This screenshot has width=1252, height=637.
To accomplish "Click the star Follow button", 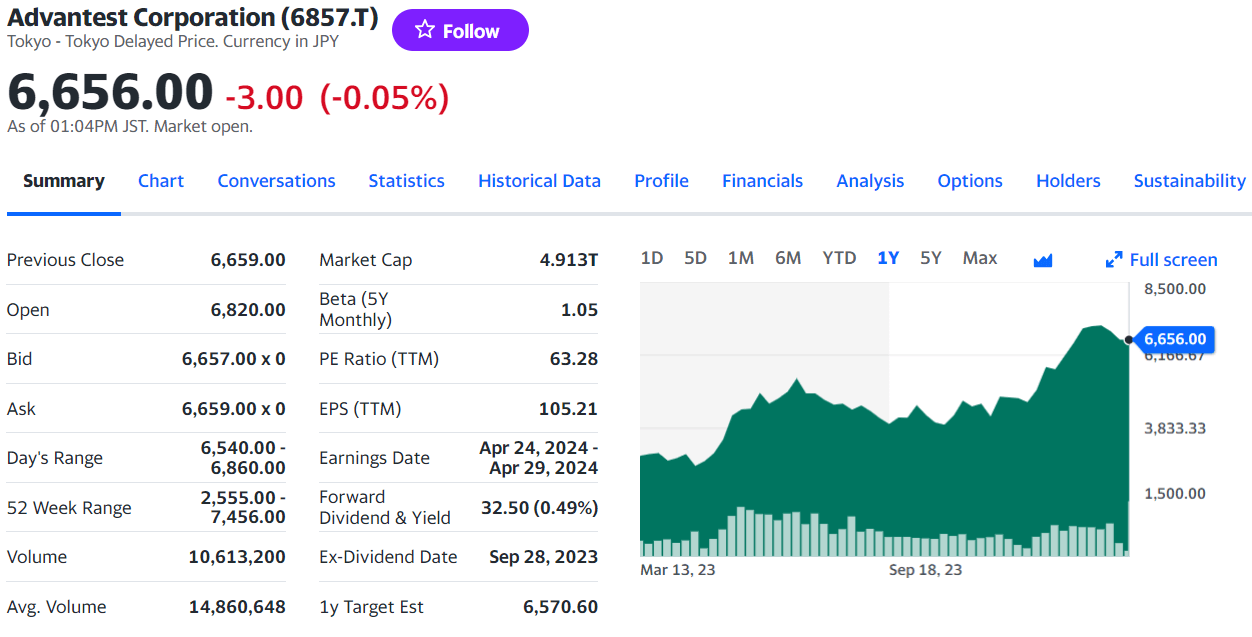I will [460, 31].
